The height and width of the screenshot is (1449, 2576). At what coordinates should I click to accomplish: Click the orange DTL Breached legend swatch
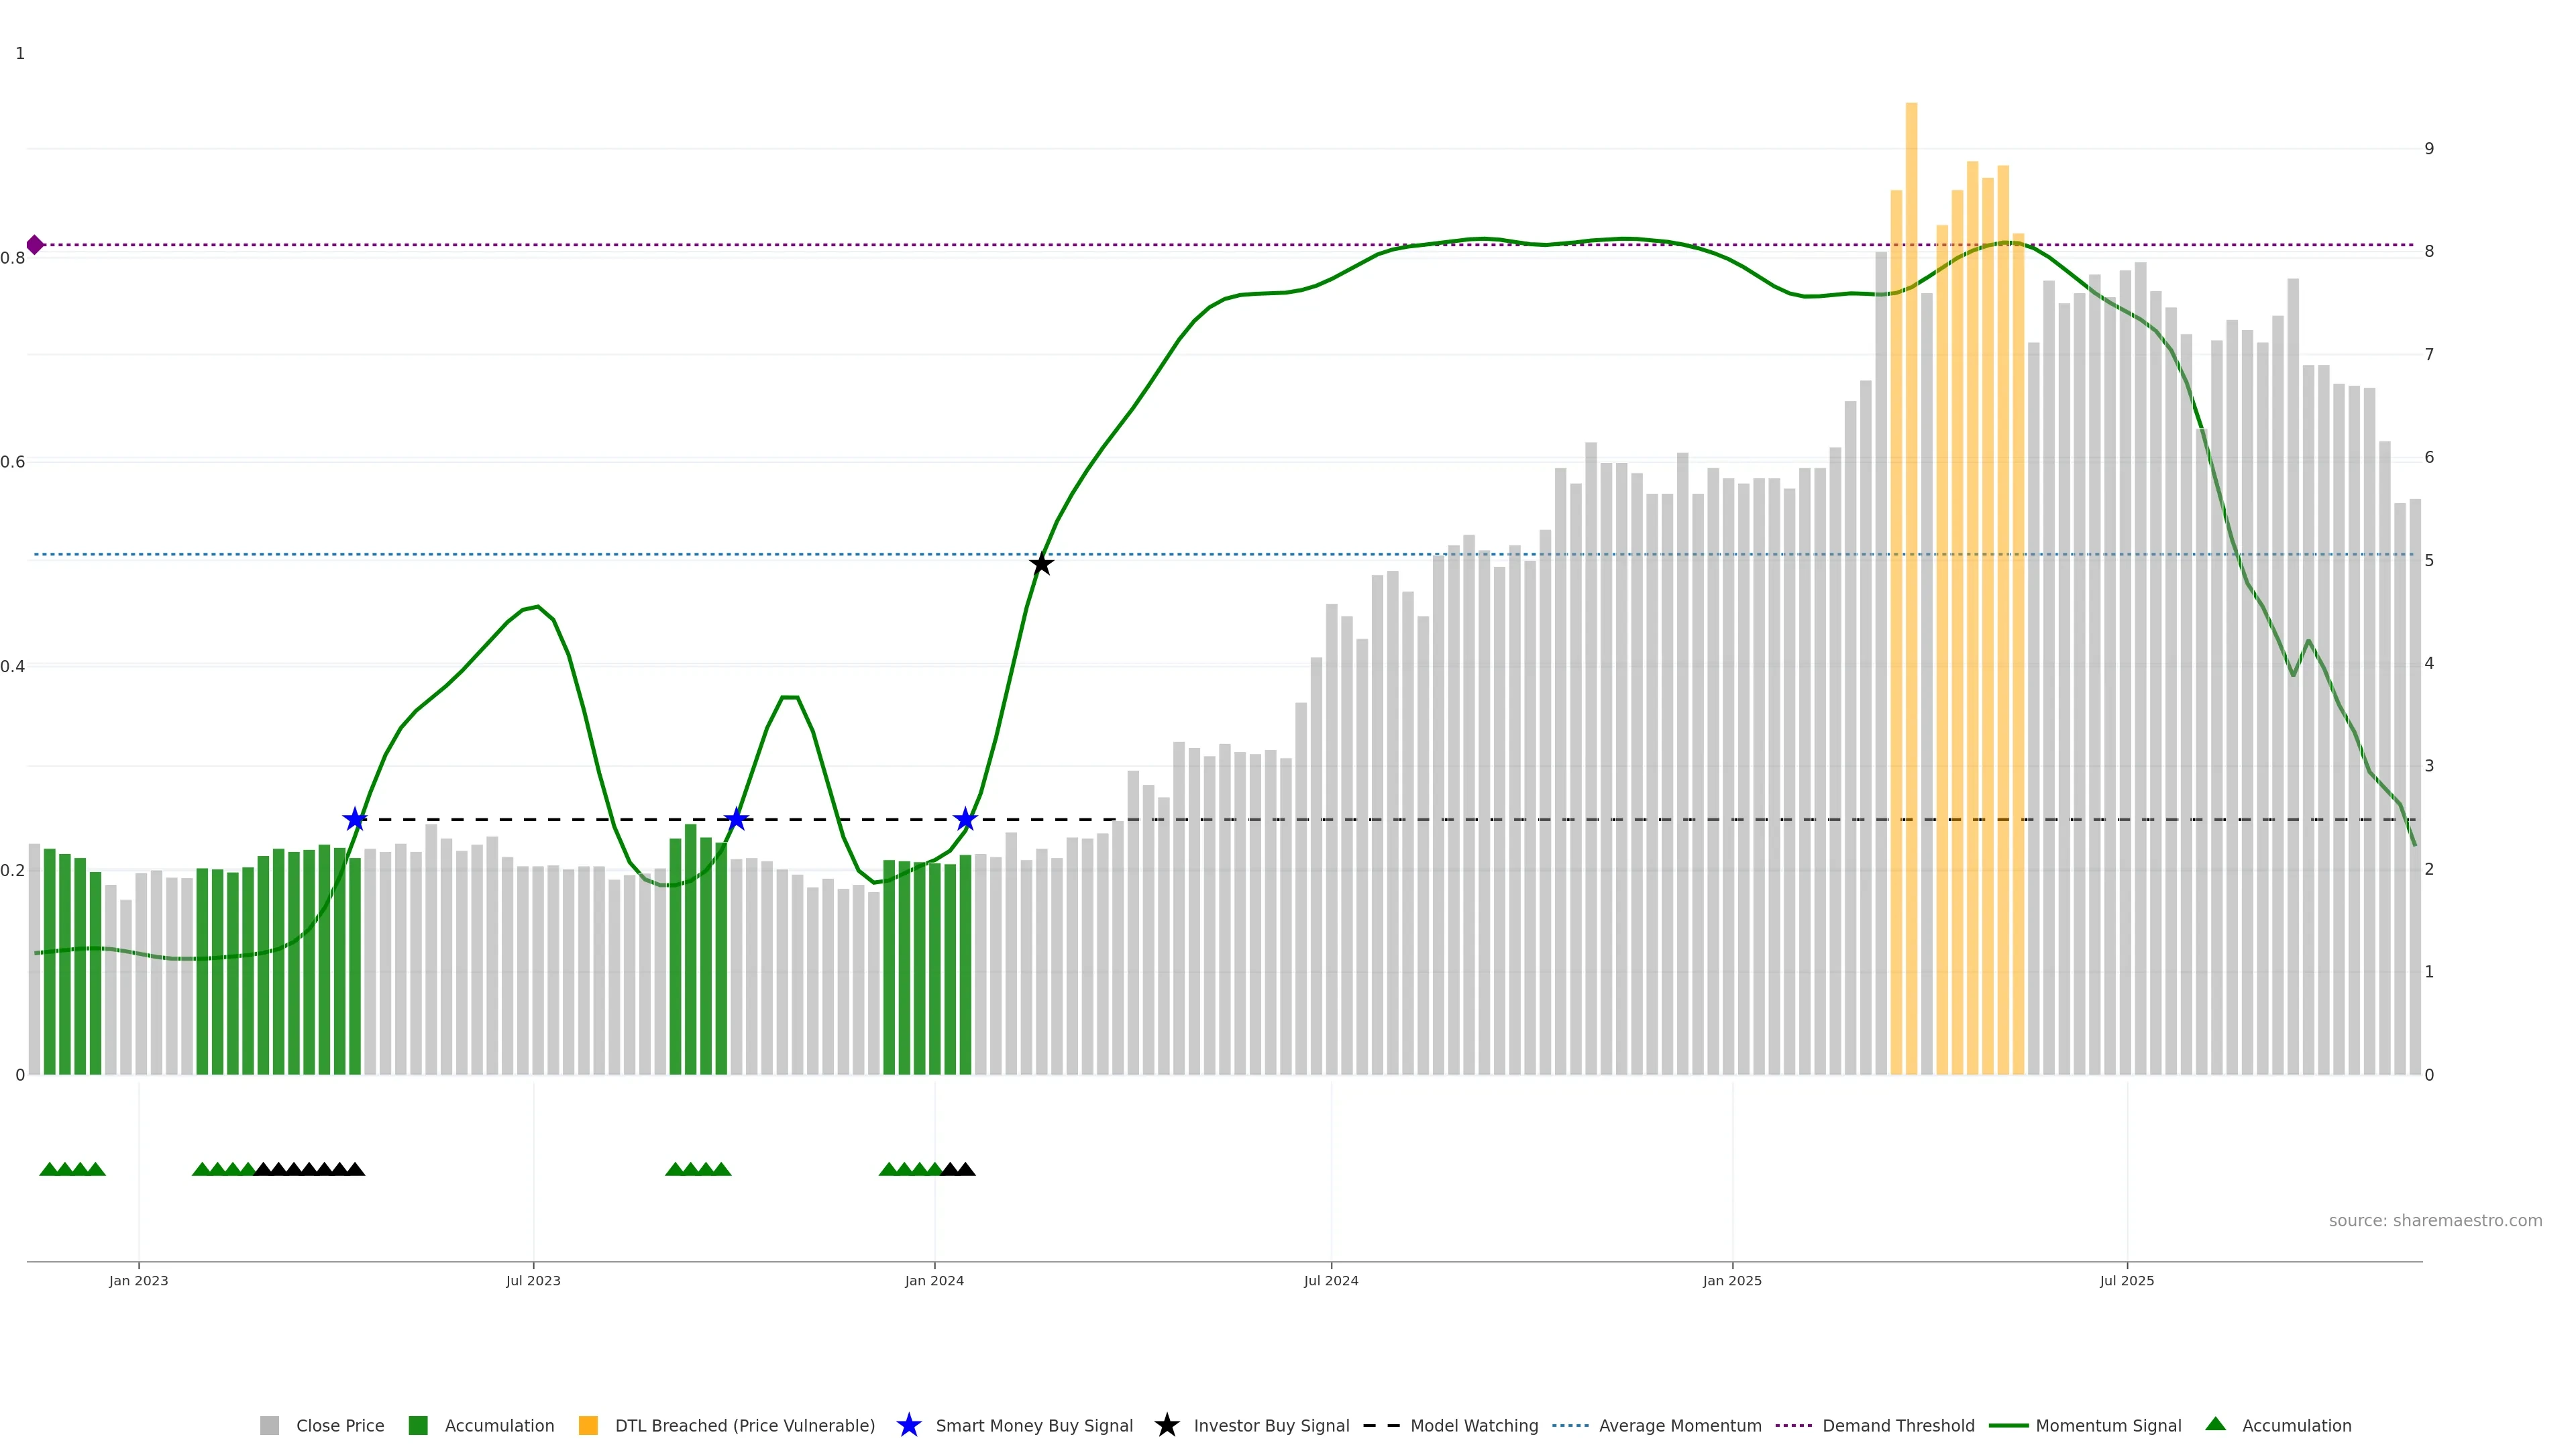(x=588, y=1425)
